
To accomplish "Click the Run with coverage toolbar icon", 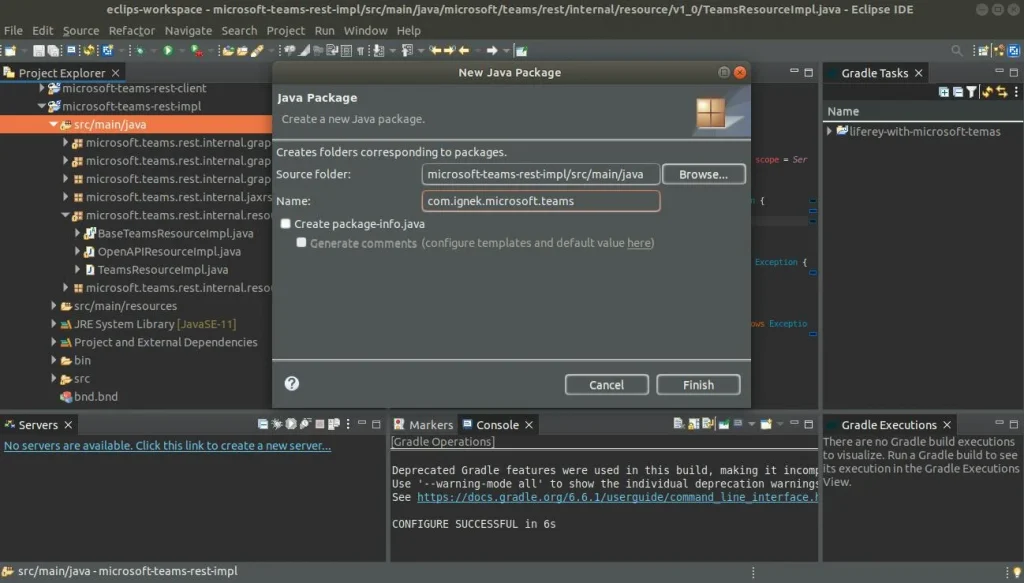I will [x=195, y=50].
